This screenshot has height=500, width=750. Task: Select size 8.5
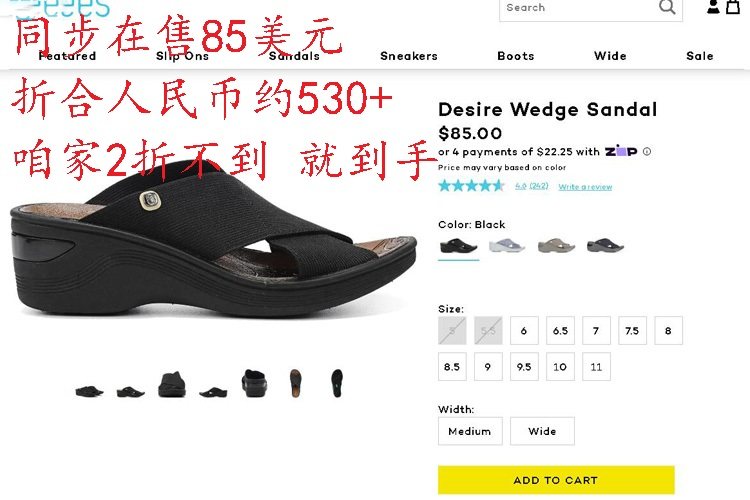pos(452,367)
